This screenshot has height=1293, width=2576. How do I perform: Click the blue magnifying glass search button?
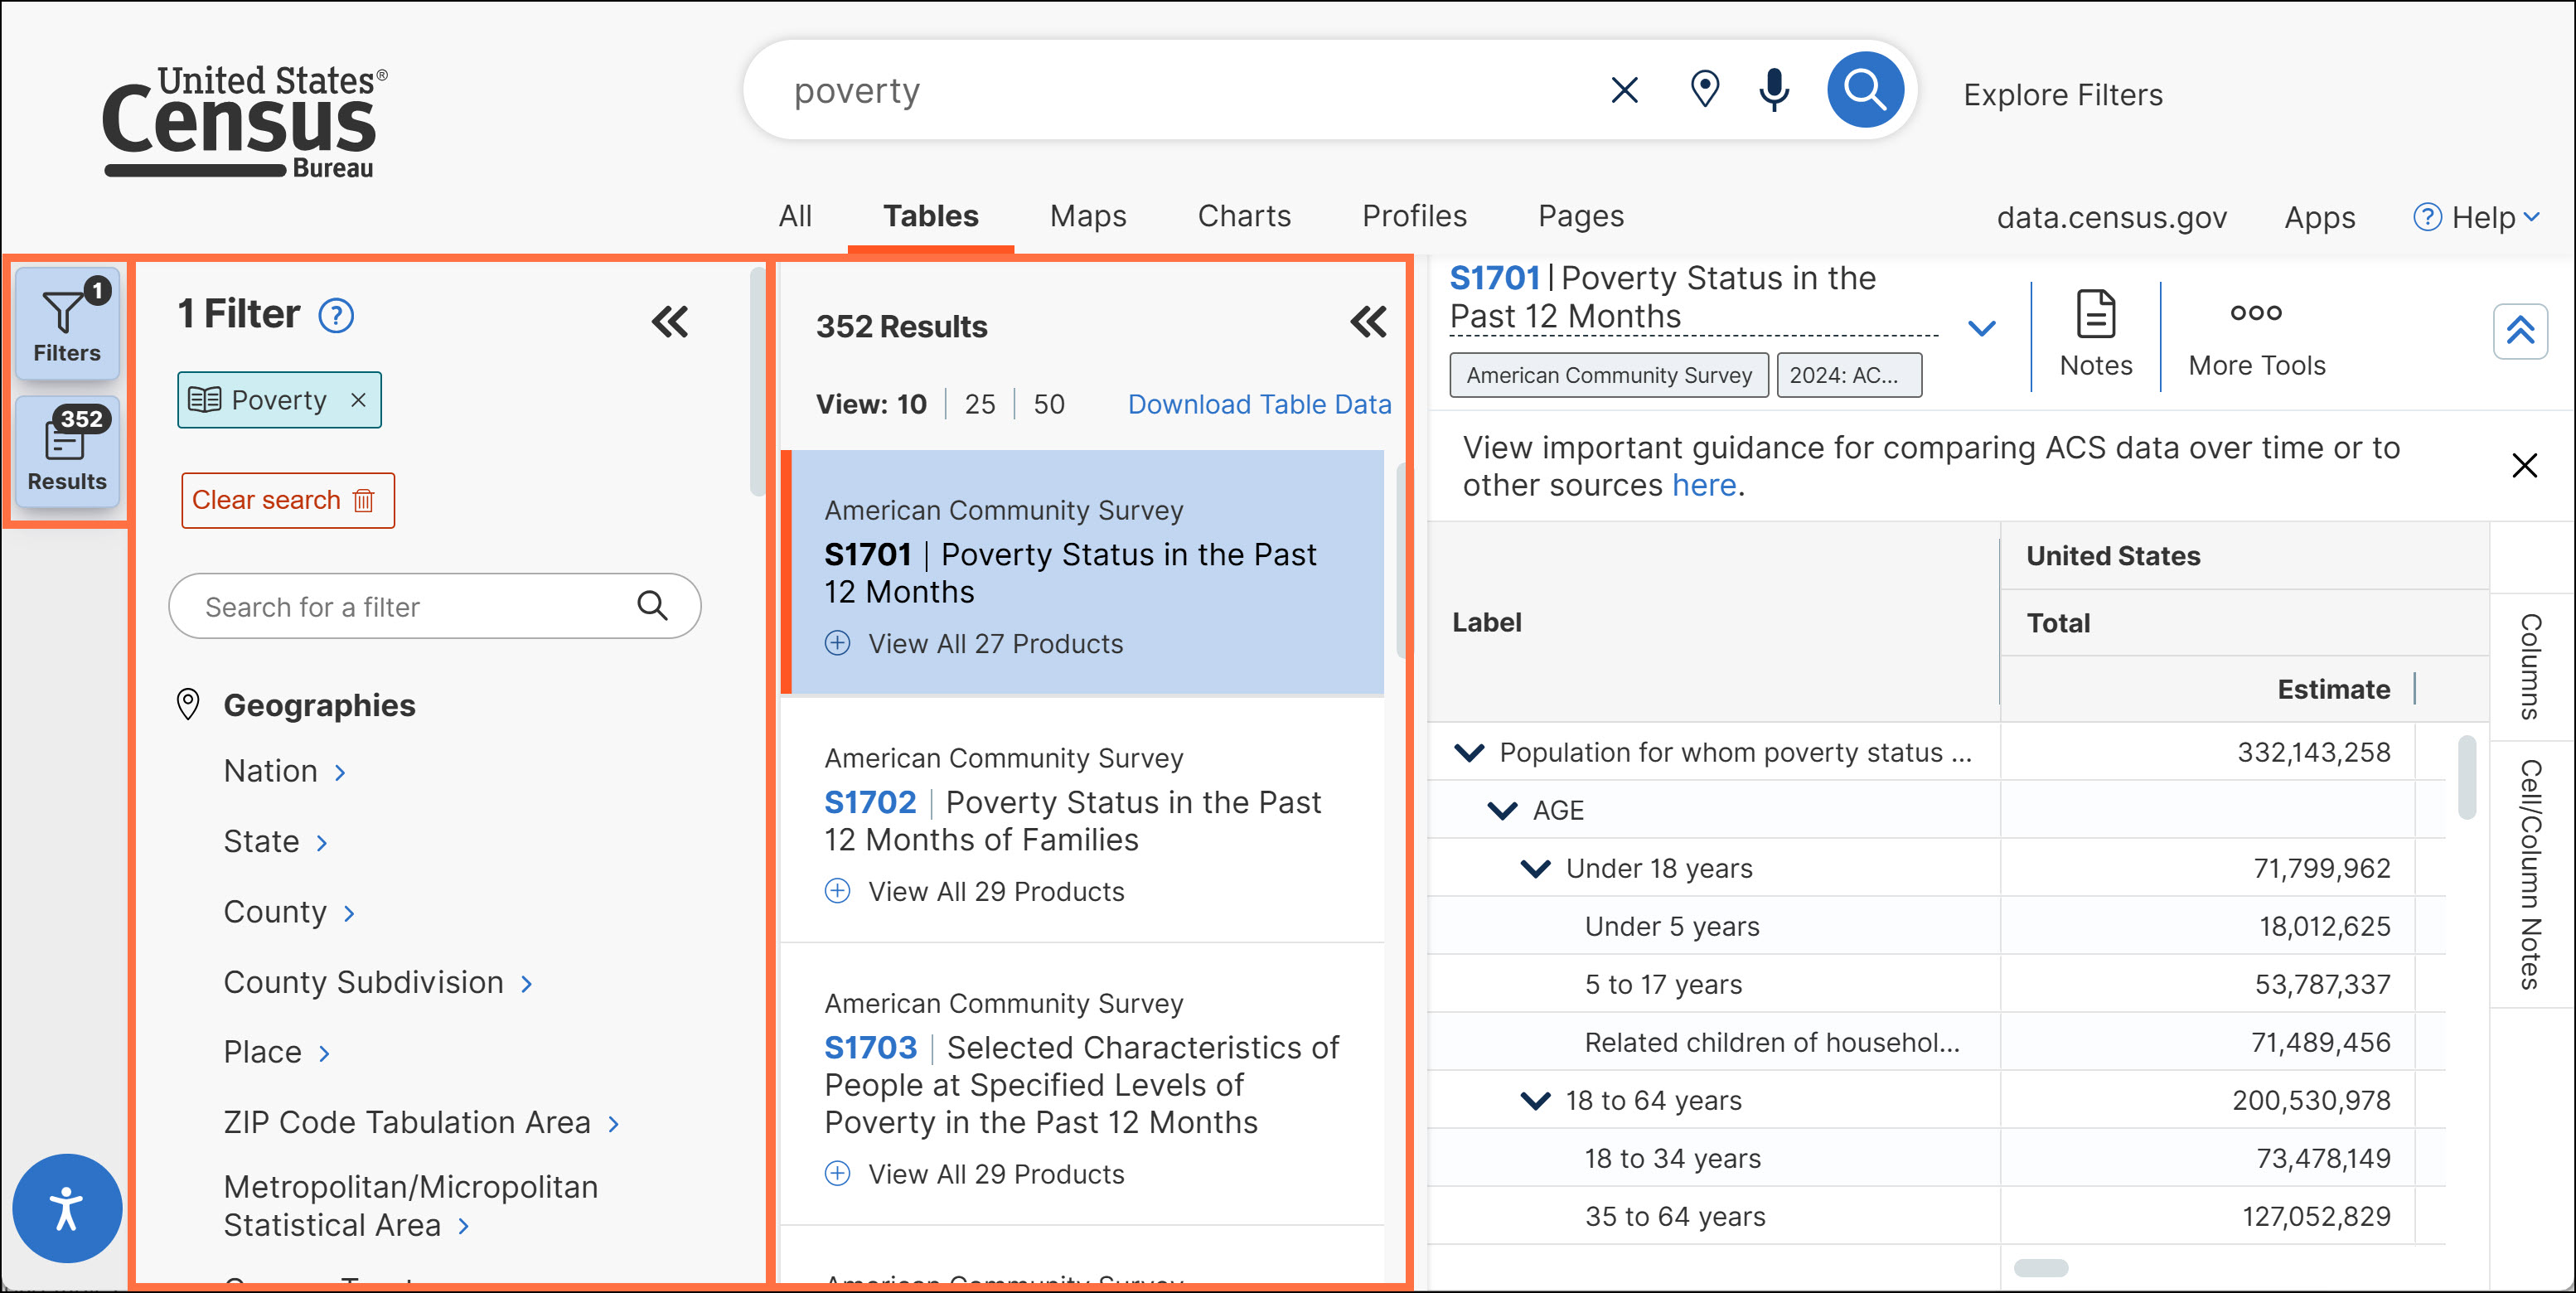[1864, 90]
